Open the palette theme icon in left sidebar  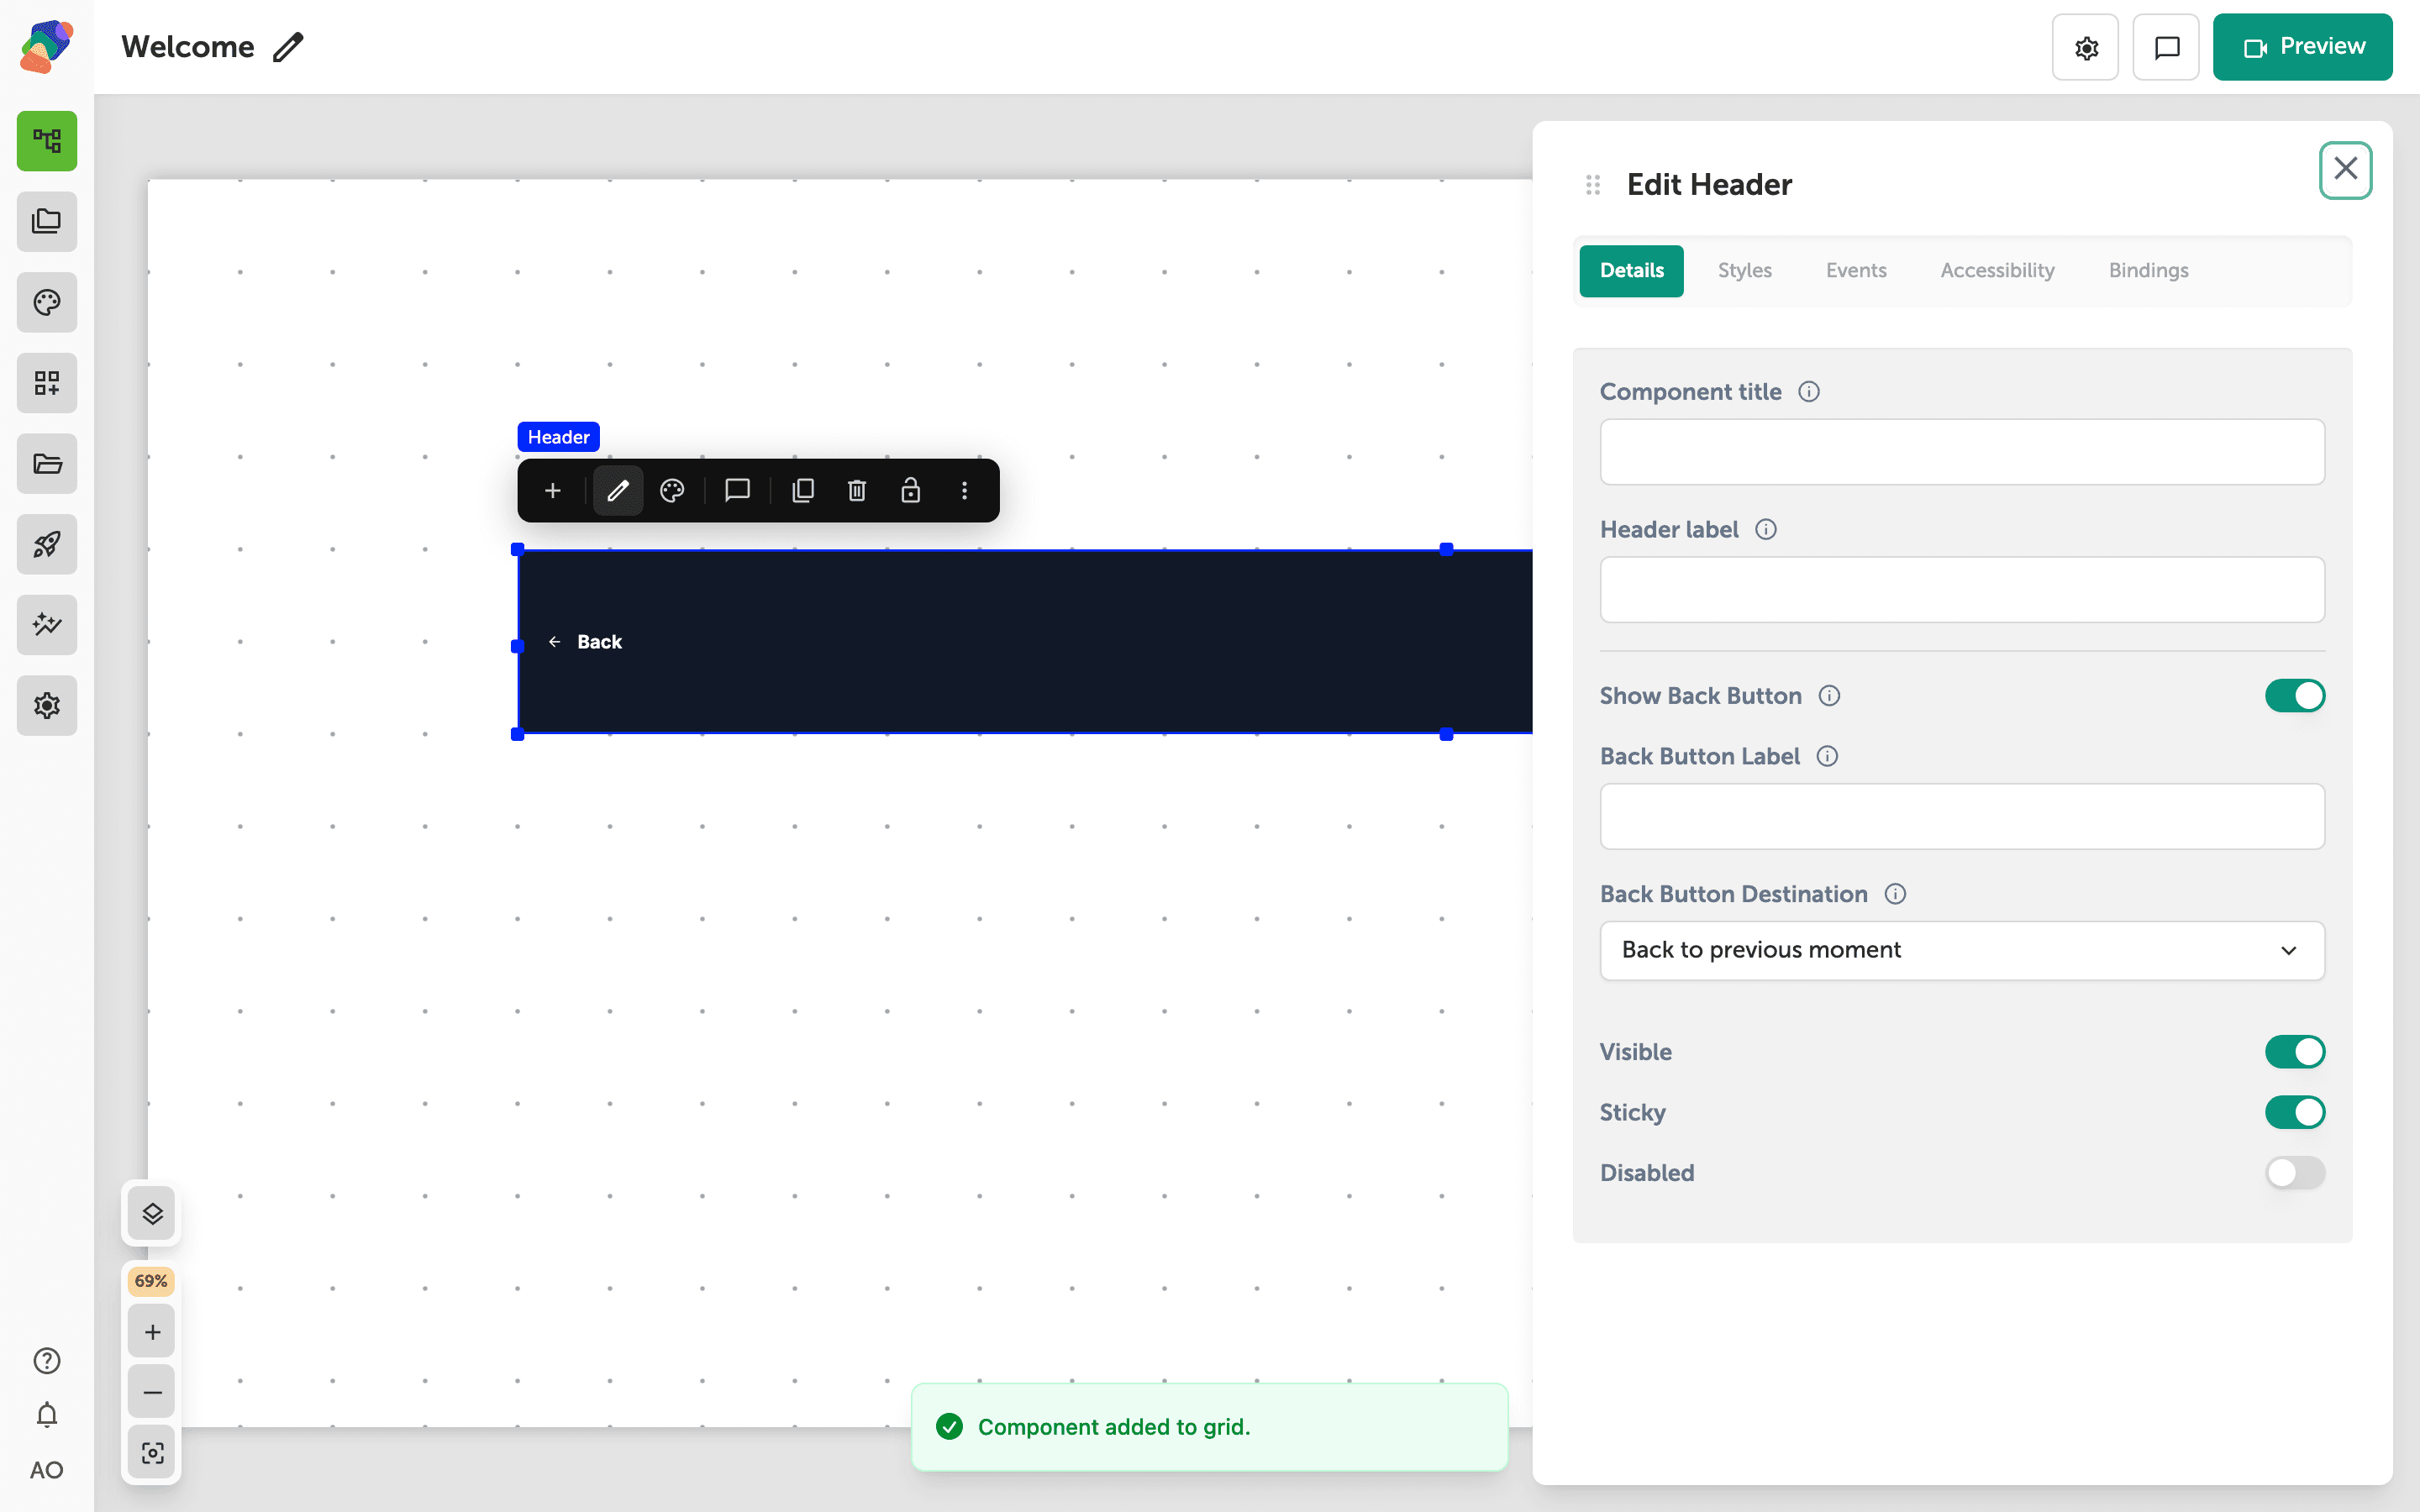point(47,302)
